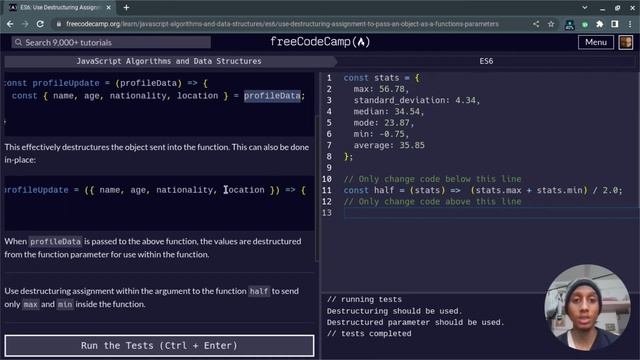Click the 'max: 56.78,' line
This screenshot has height=360, width=640.
tap(381, 89)
